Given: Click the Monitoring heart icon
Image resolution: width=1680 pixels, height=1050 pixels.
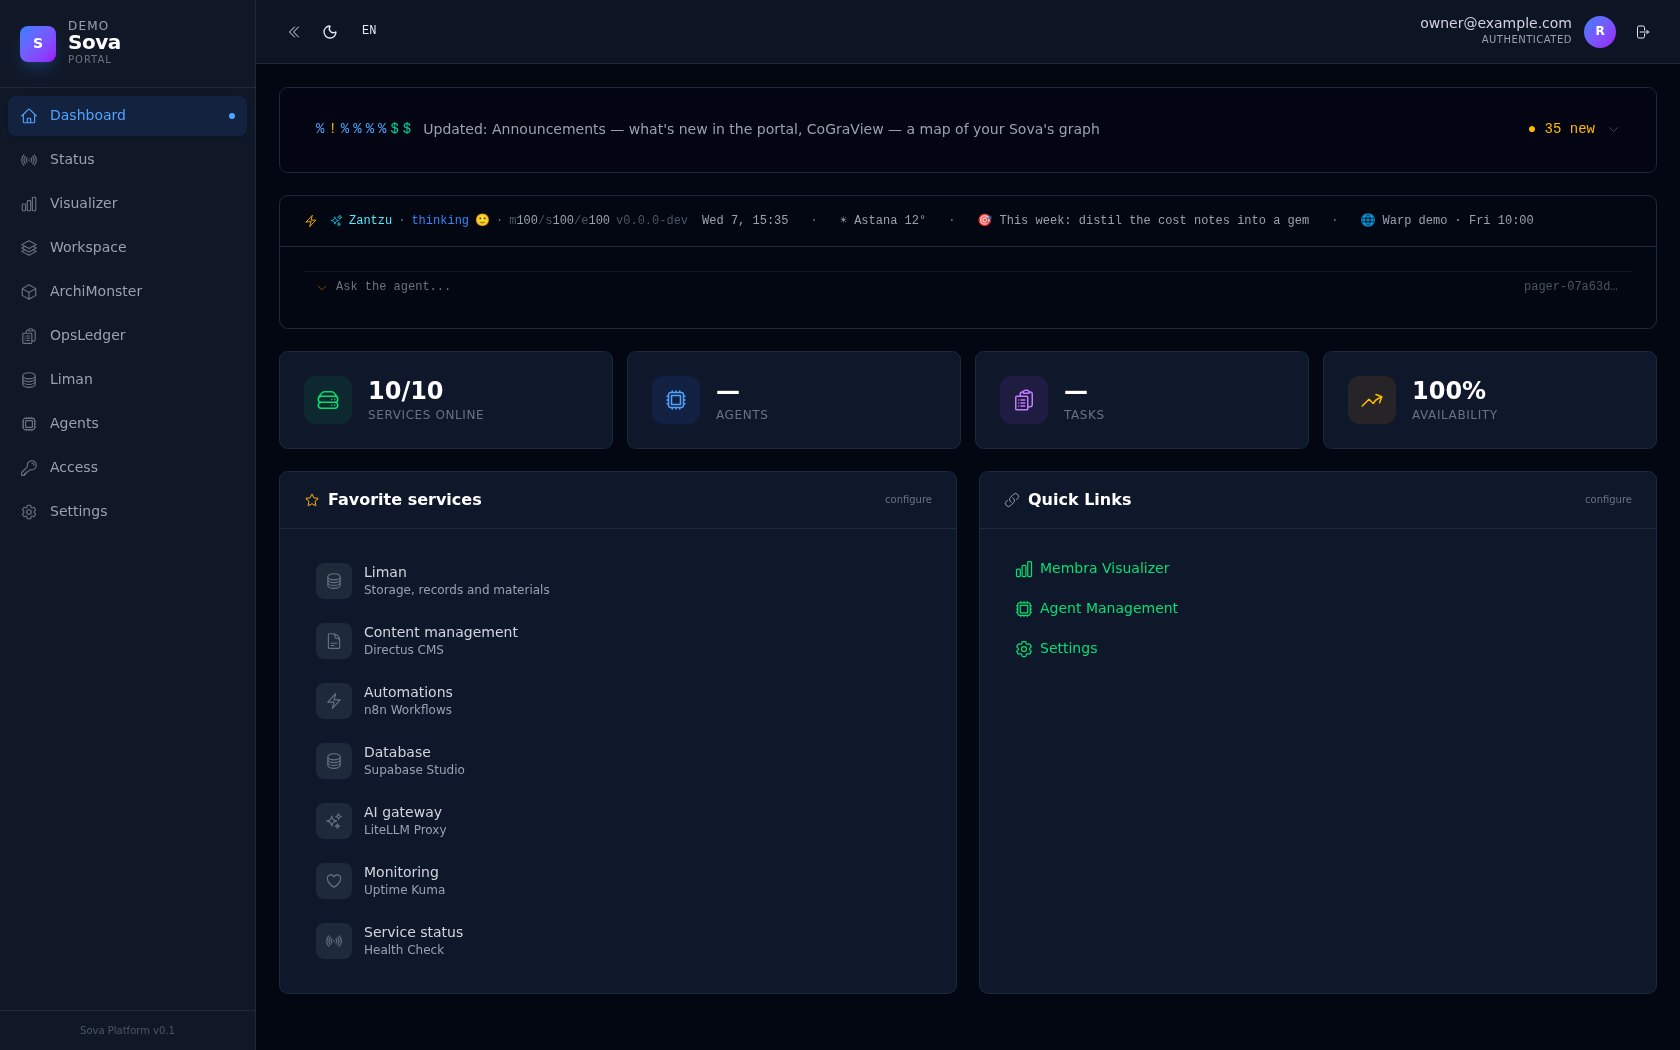Looking at the screenshot, I should point(334,881).
